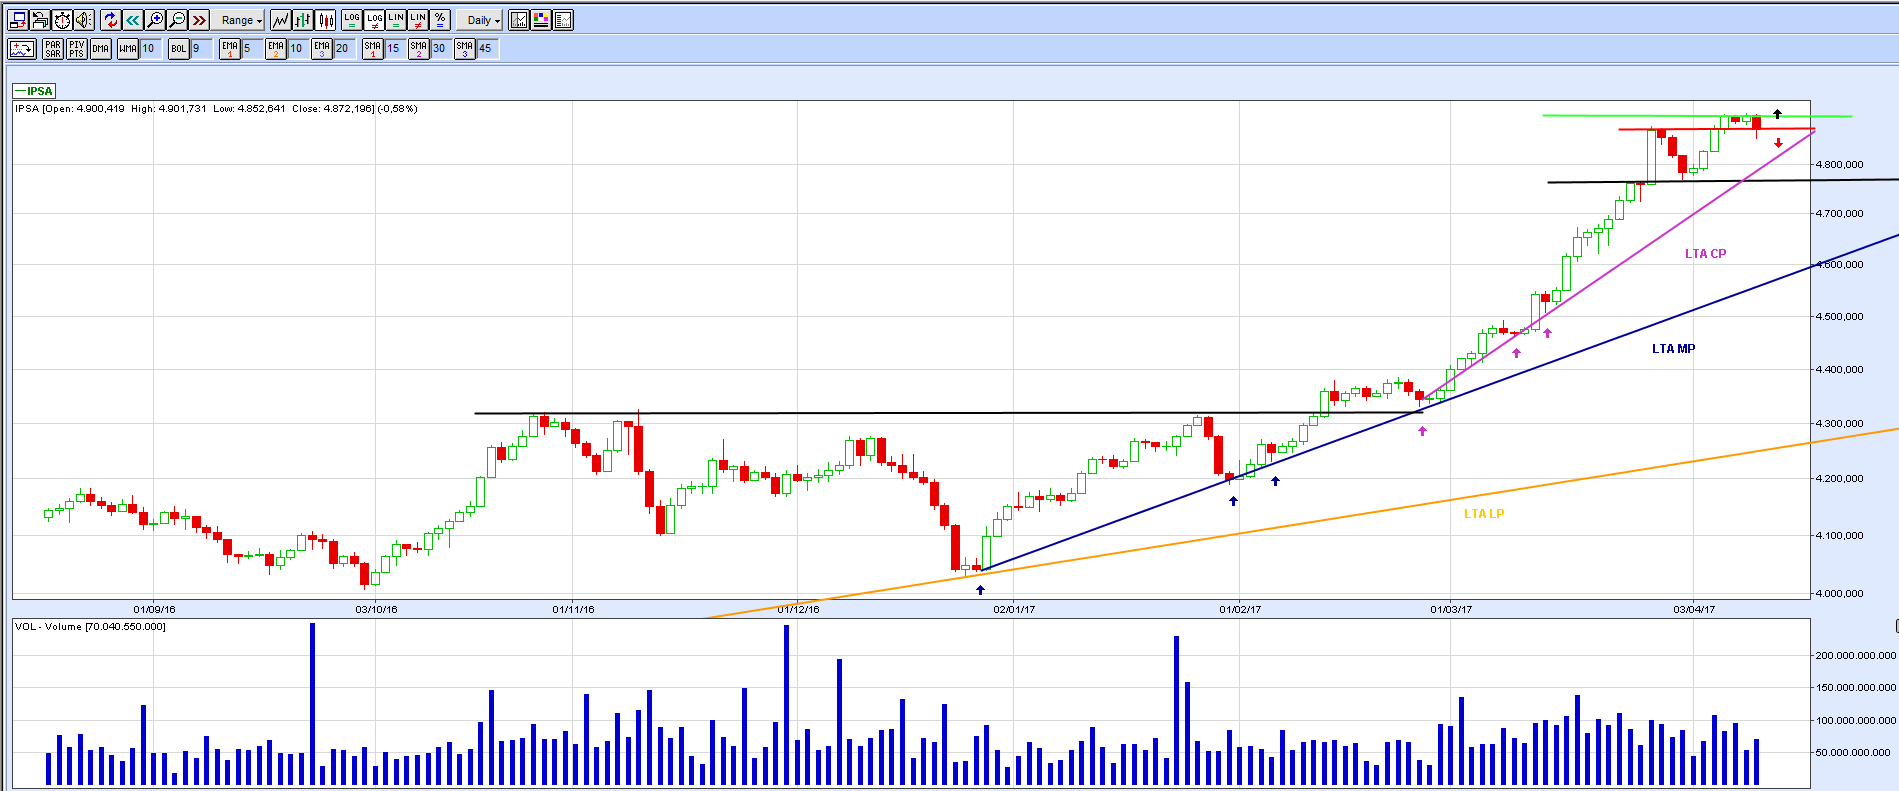Screen dimensions: 1899x791
Task: Zoom out with the minus magnifier
Action: (x=177, y=20)
